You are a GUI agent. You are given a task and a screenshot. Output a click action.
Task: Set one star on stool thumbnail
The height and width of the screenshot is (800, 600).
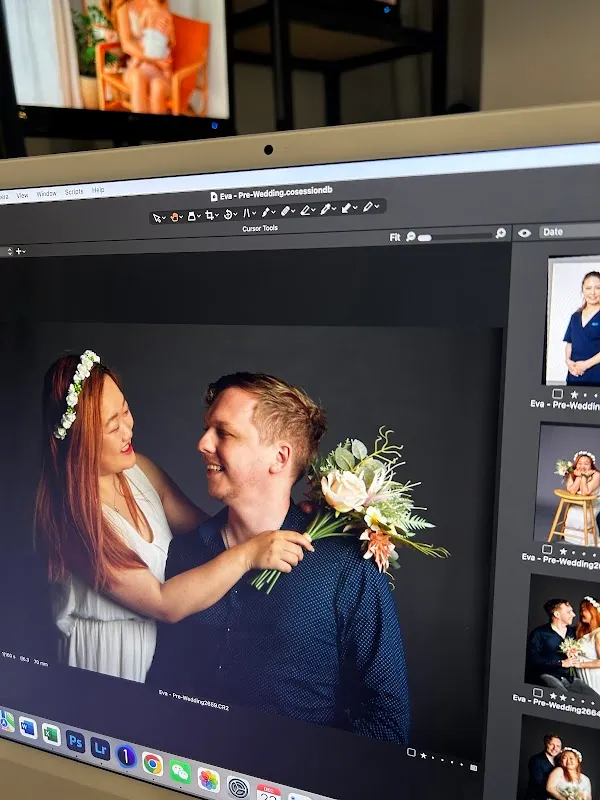(x=563, y=551)
